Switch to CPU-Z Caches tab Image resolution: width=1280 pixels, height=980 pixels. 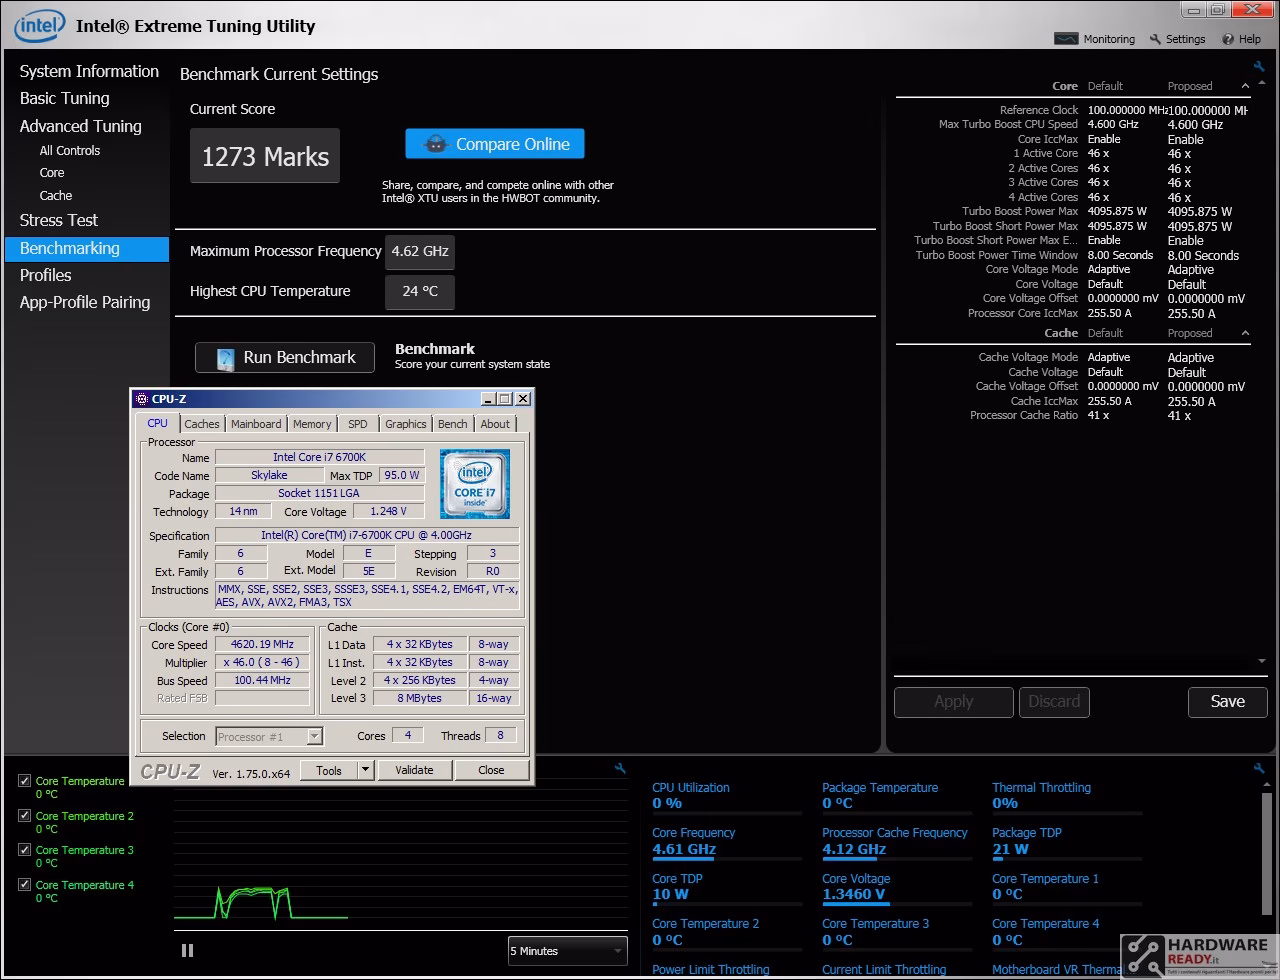(202, 424)
